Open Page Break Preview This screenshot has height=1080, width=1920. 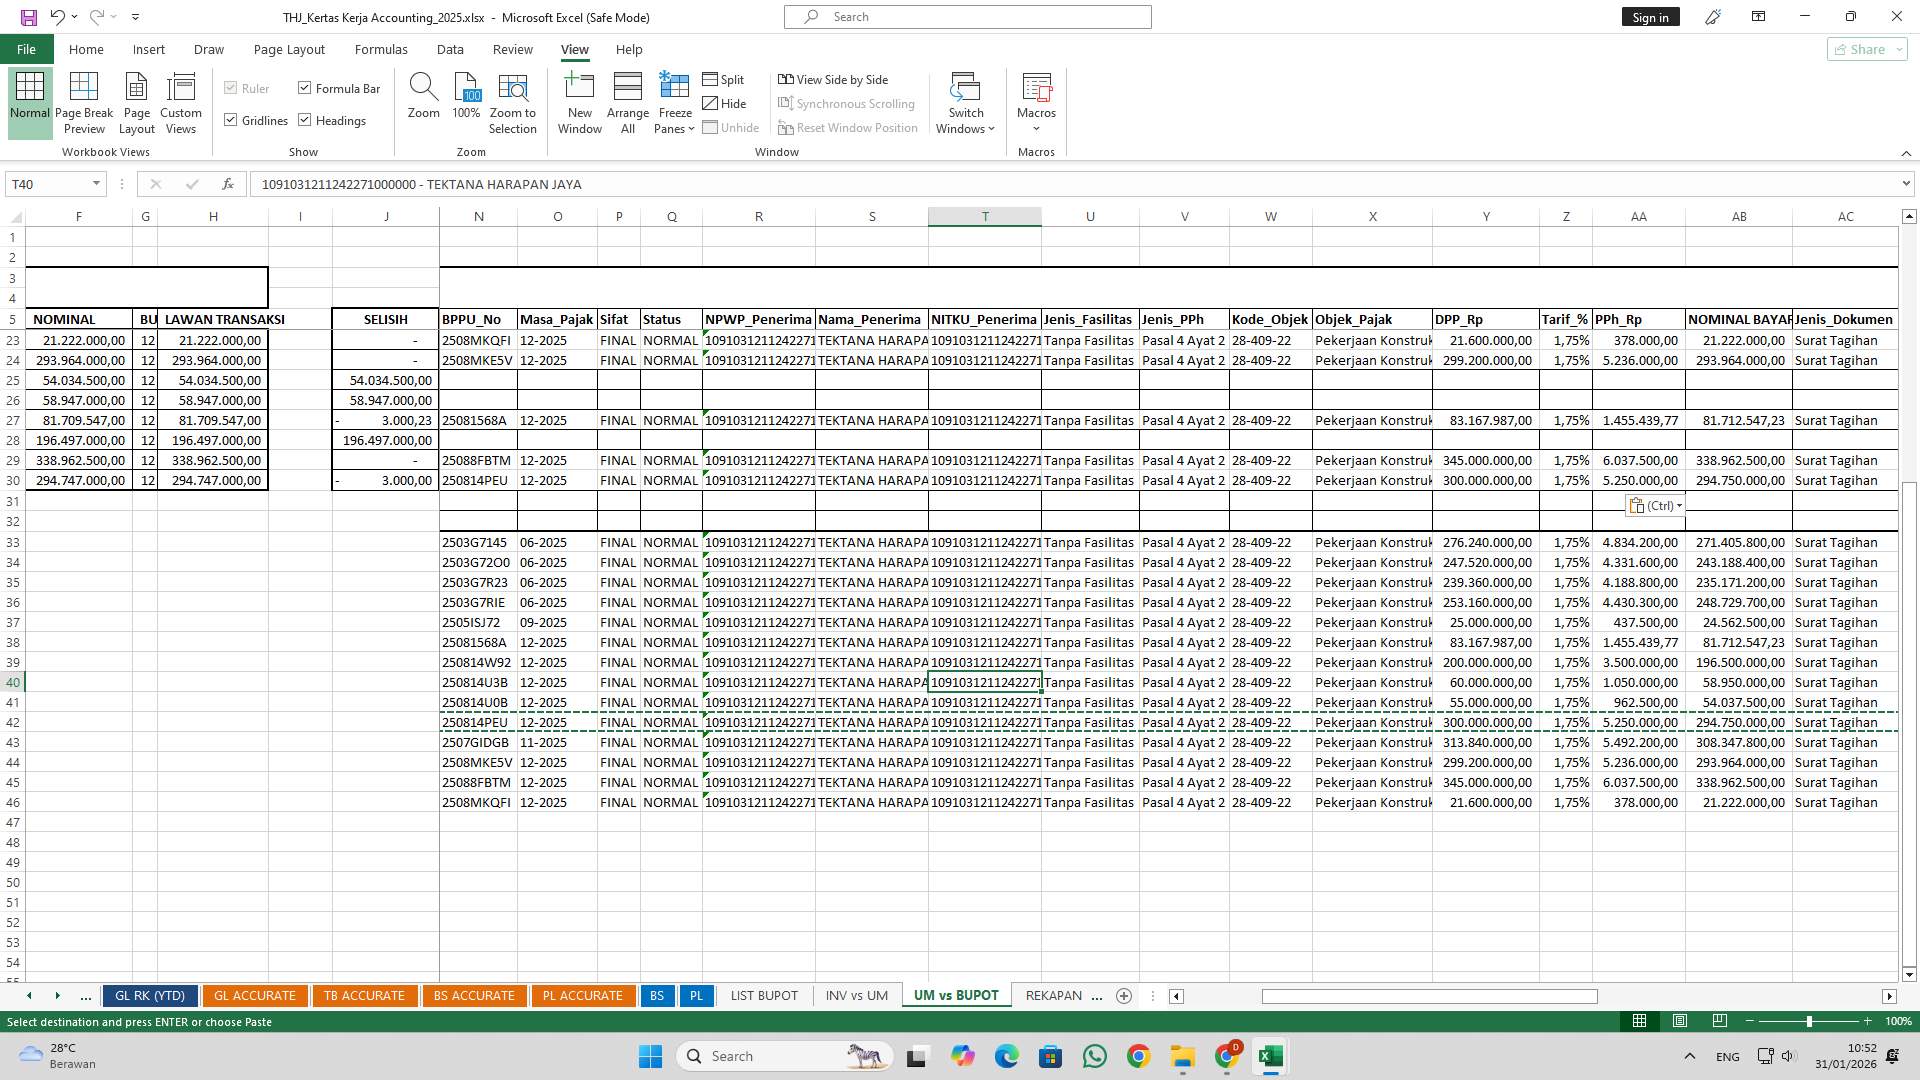[x=84, y=100]
